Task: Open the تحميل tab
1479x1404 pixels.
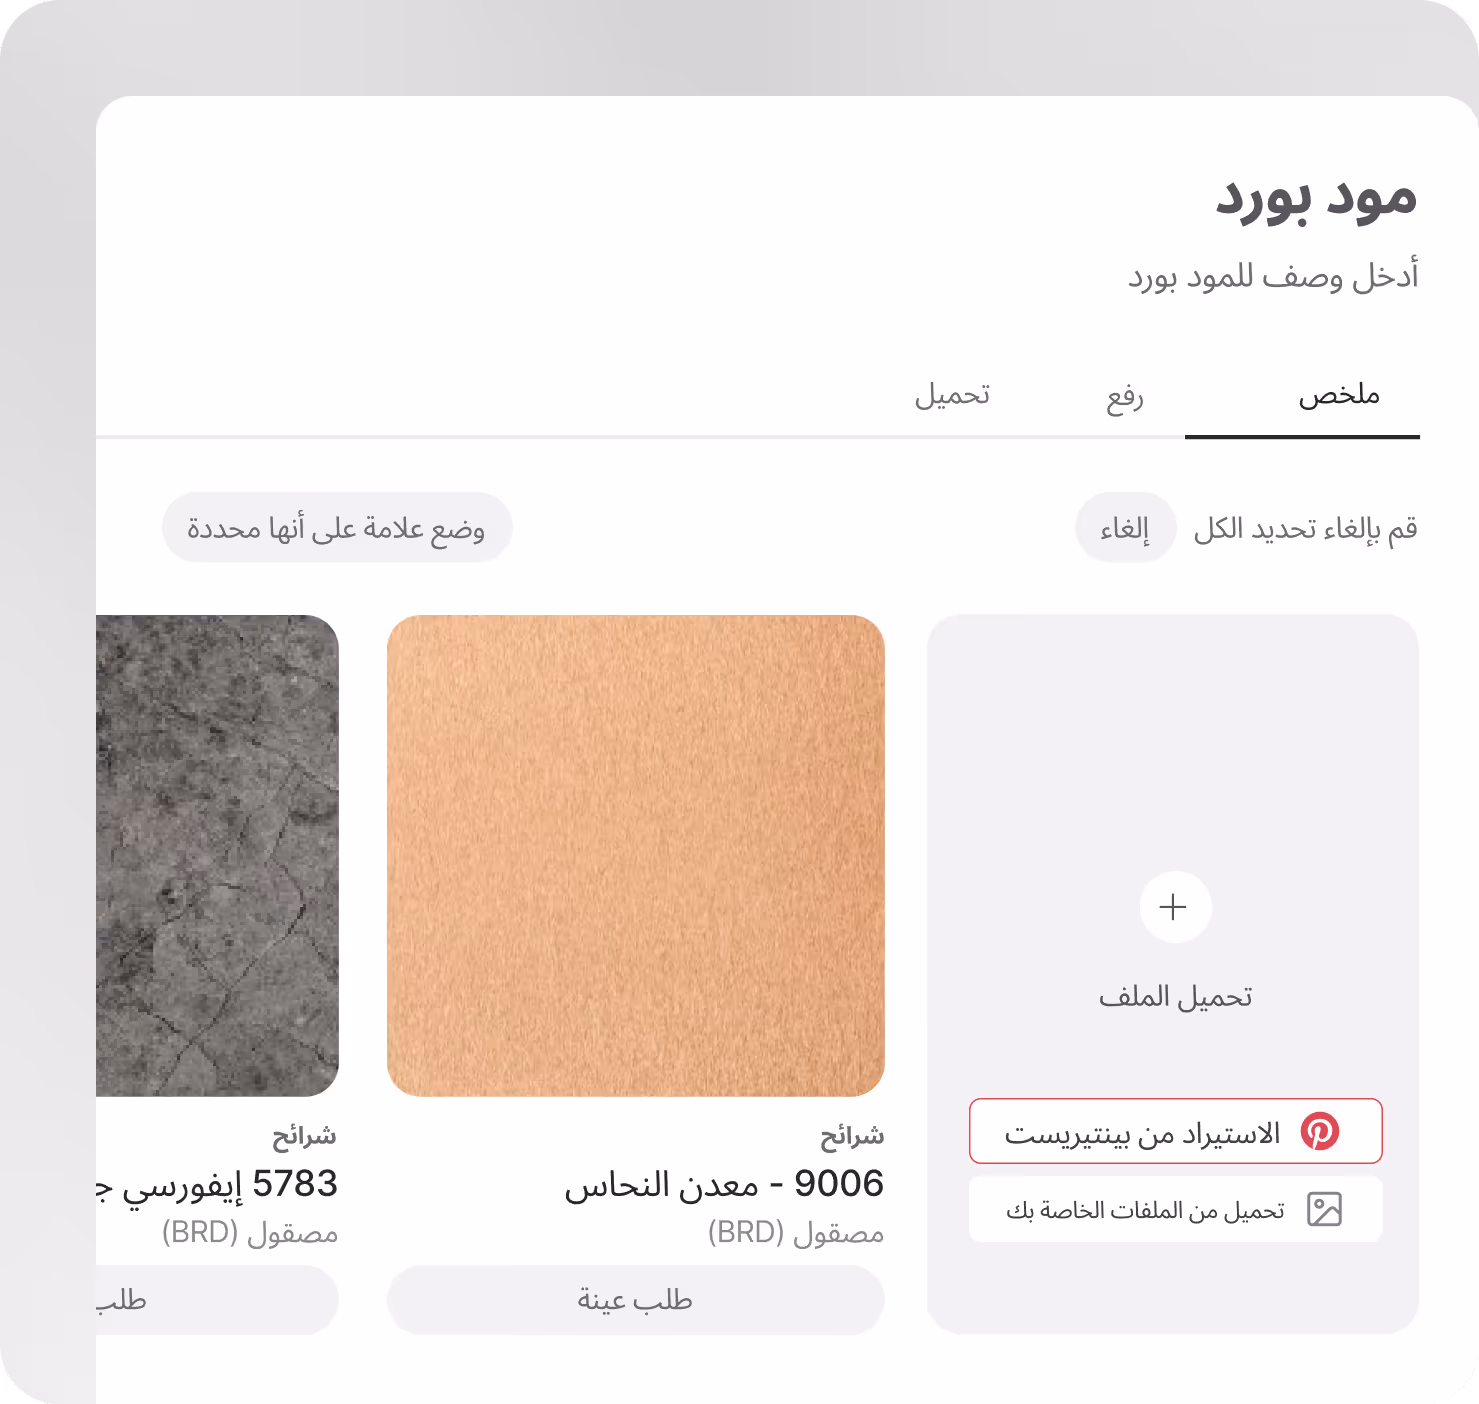Action: (952, 395)
